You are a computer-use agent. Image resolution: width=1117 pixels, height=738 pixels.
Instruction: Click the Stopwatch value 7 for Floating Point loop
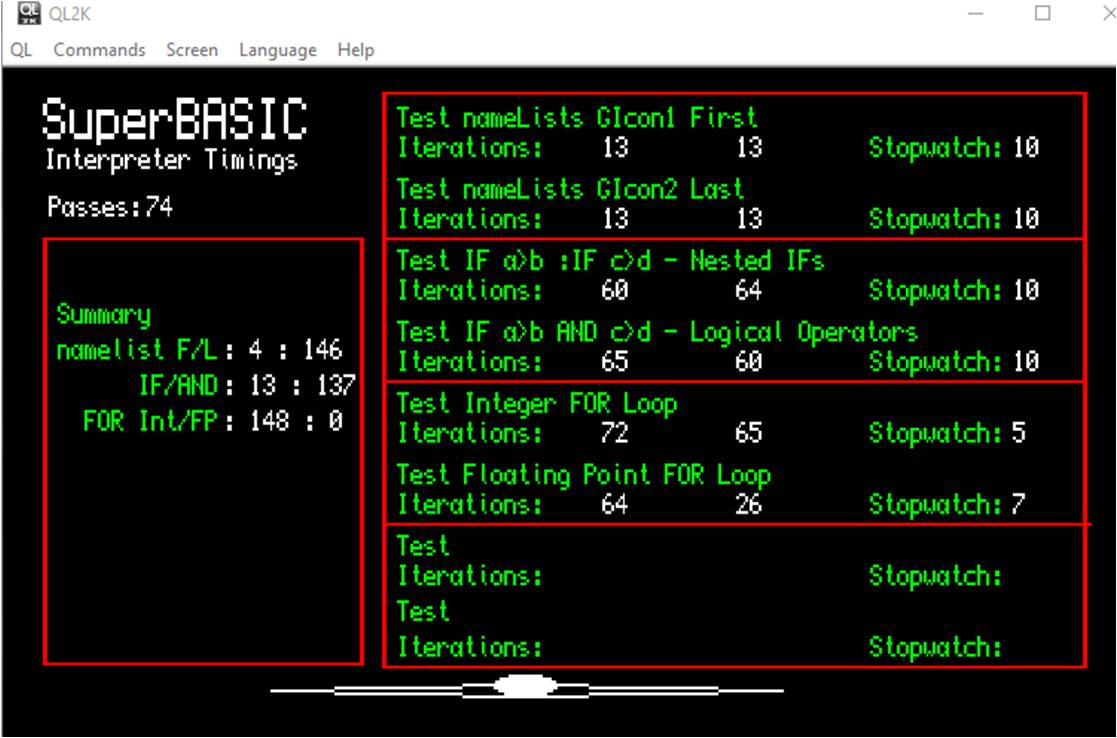[x=1019, y=504]
